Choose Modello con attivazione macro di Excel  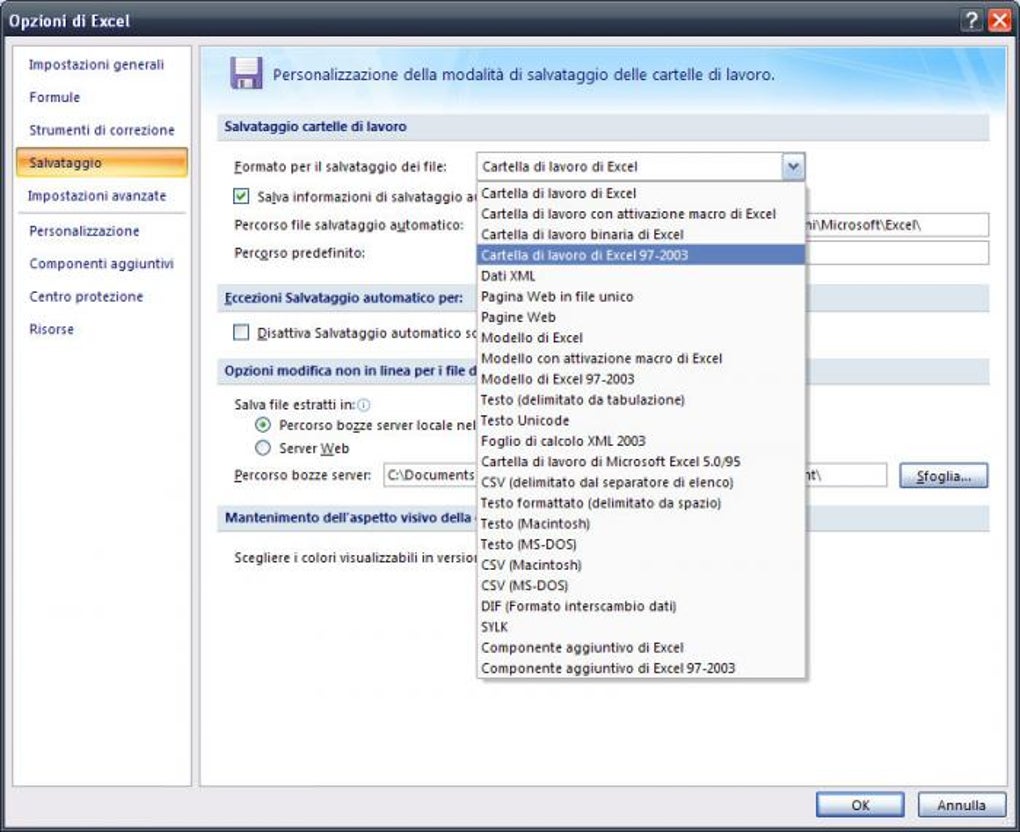point(641,358)
